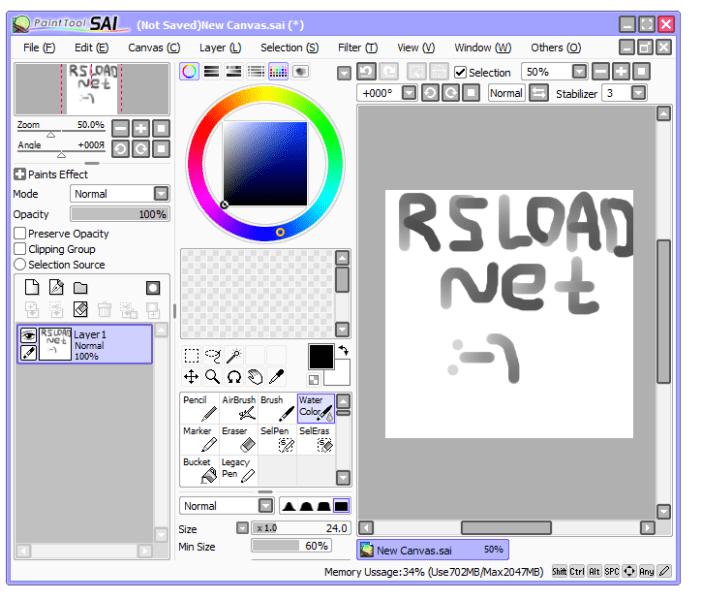Enable Clipping Group checkbox
702x600 pixels.
(20, 249)
